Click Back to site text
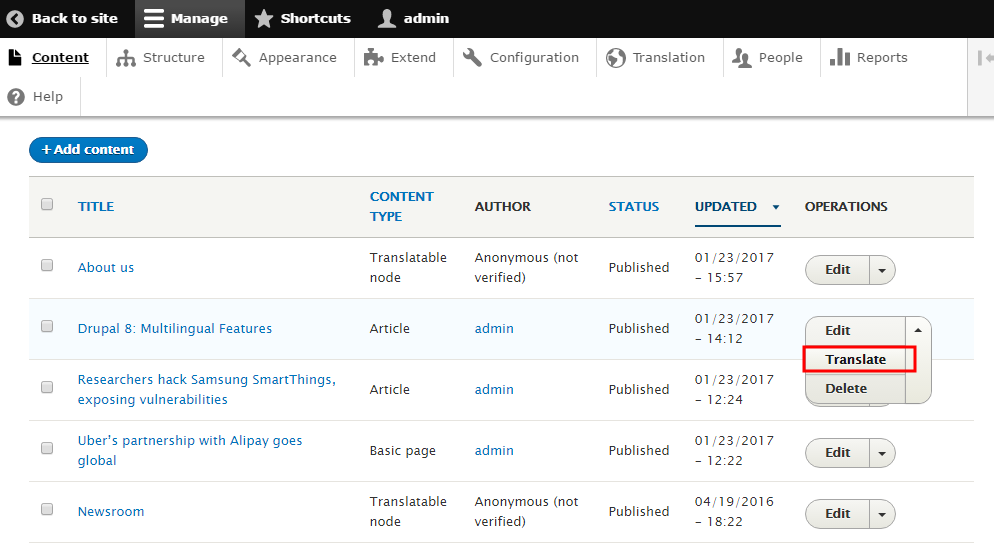The image size is (994, 543). coord(75,19)
